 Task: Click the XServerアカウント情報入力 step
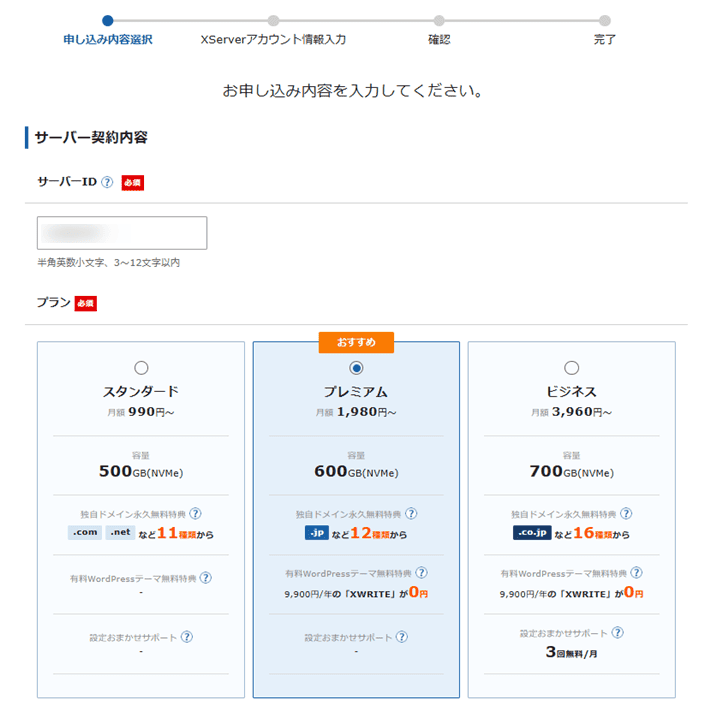273,39
